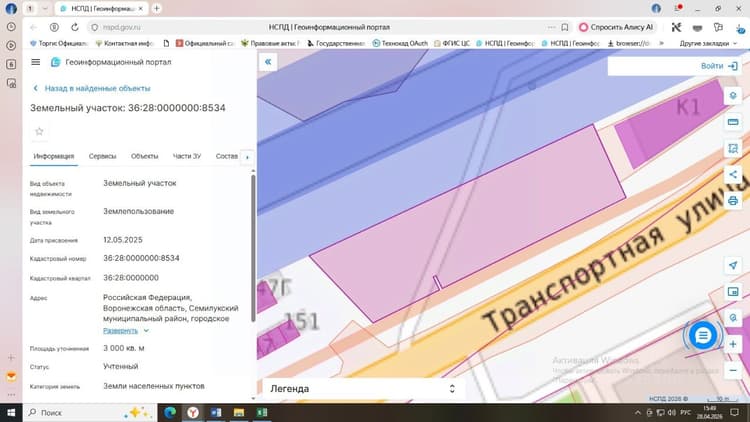Switch to the Состав tab
This screenshot has width=750, height=422.
[x=227, y=156]
